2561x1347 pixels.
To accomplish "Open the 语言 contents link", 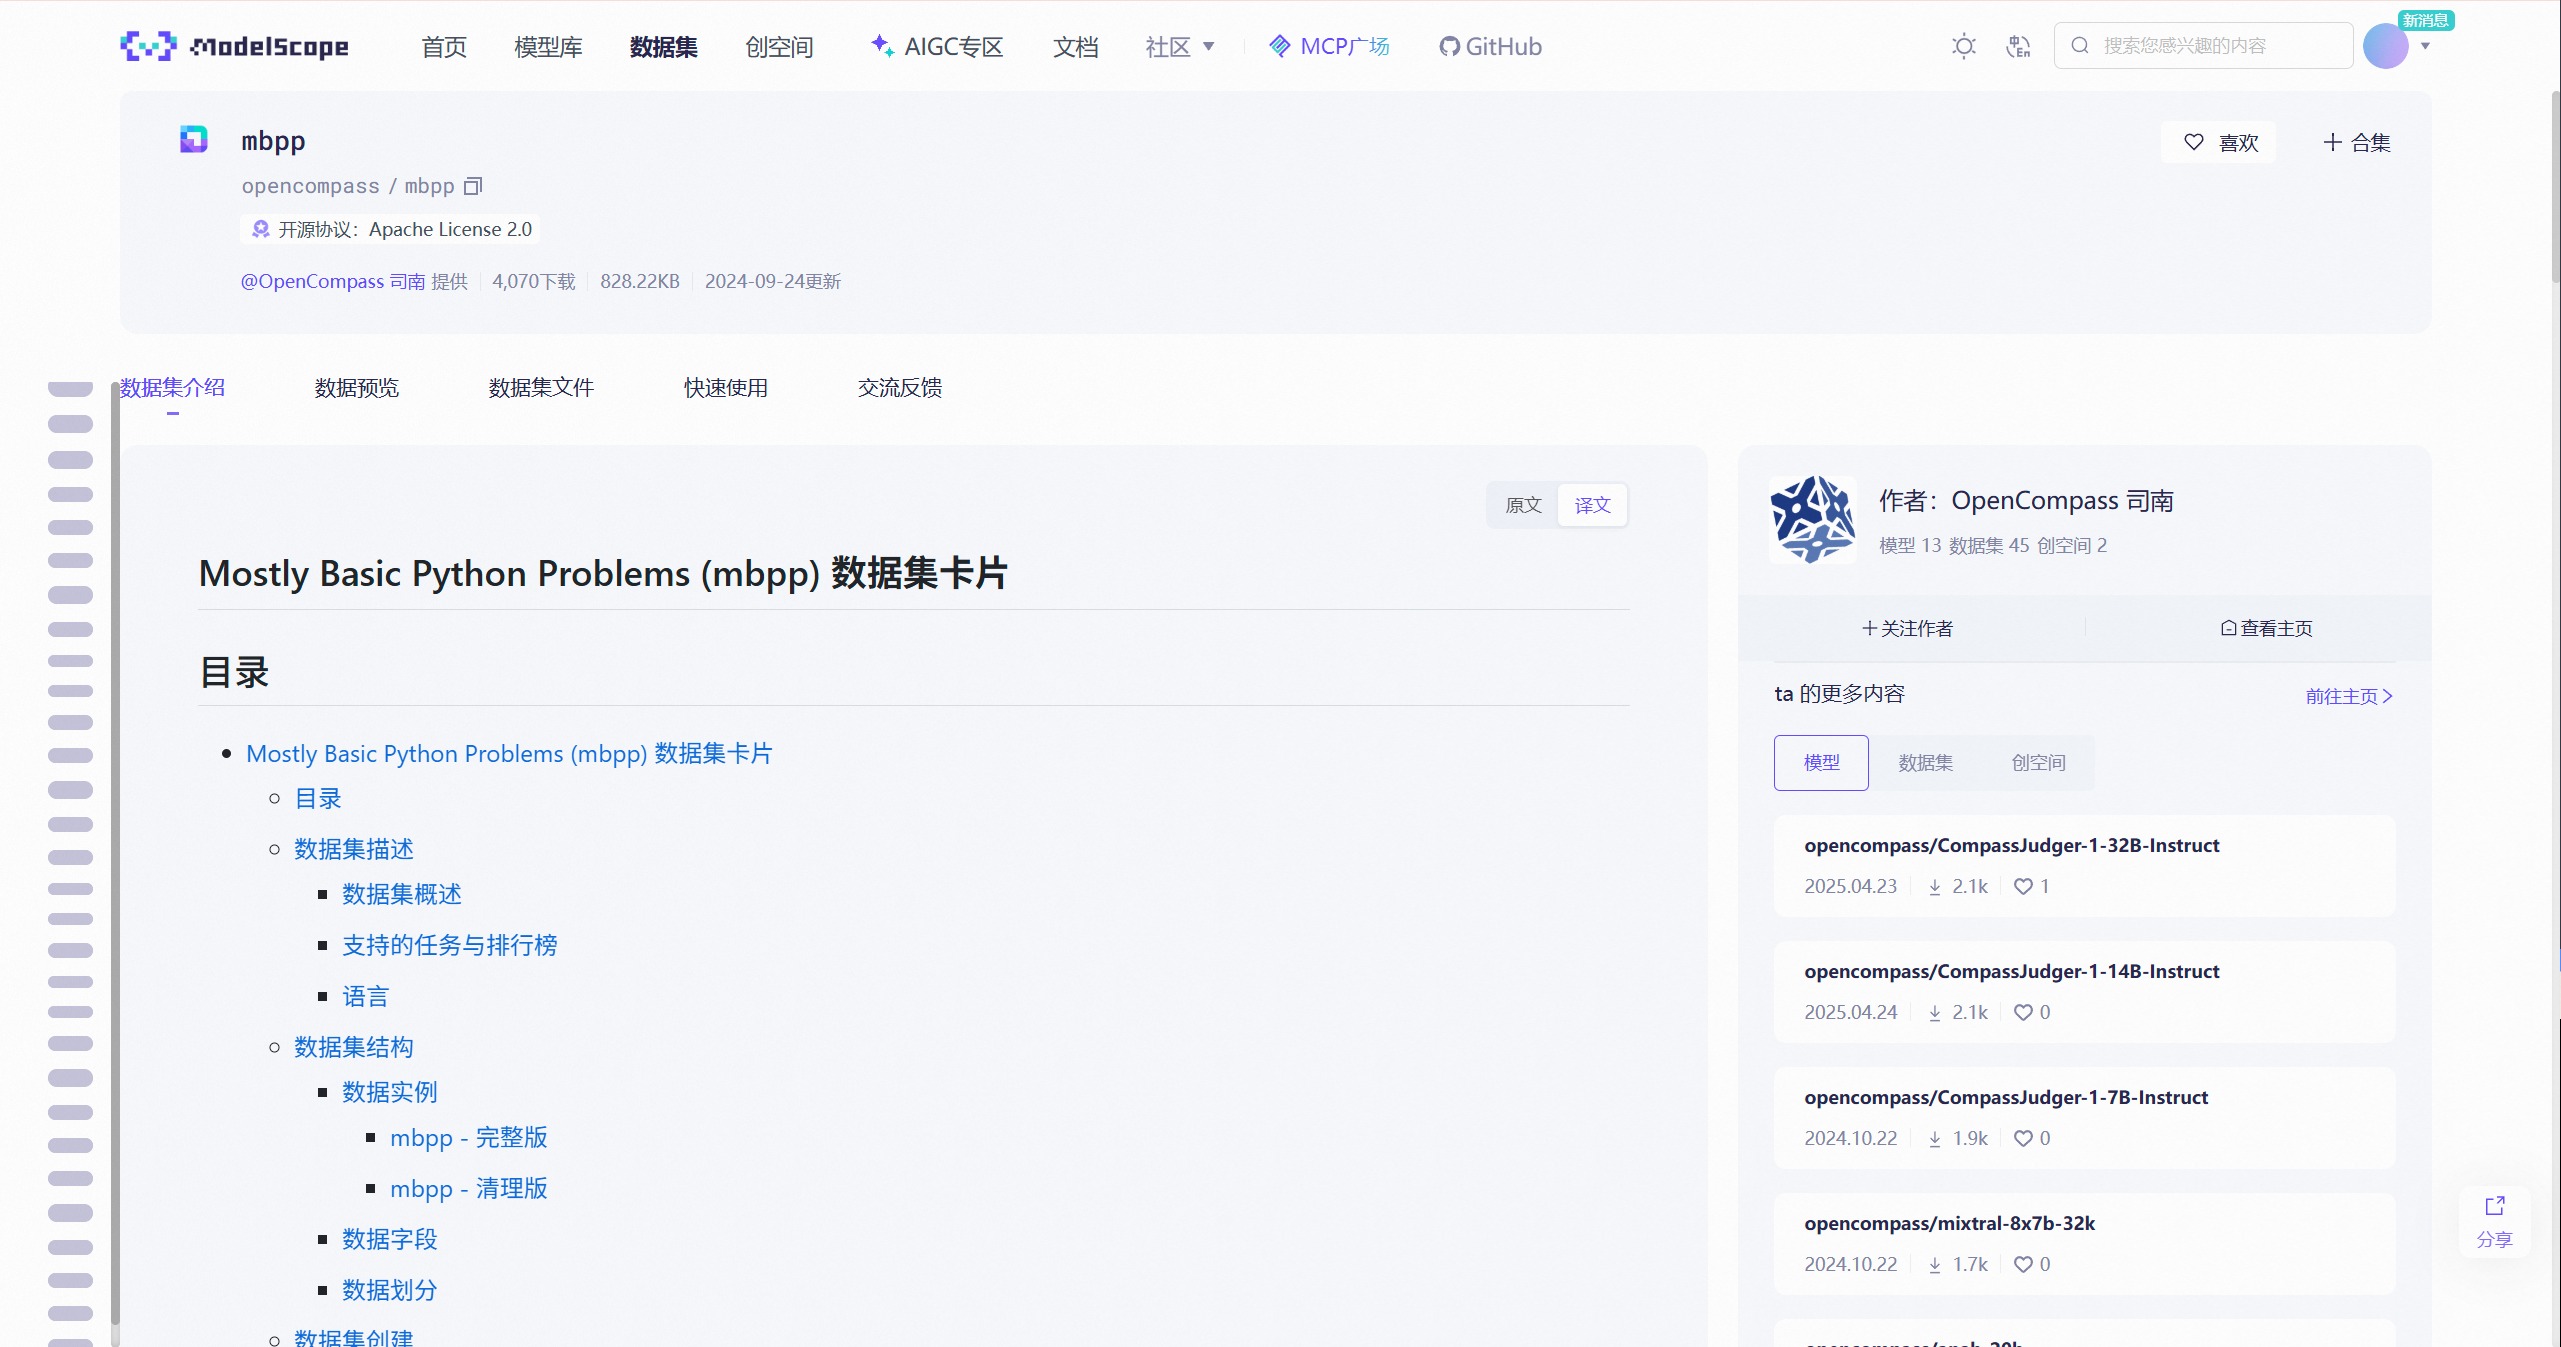I will pyautogui.click(x=365, y=996).
